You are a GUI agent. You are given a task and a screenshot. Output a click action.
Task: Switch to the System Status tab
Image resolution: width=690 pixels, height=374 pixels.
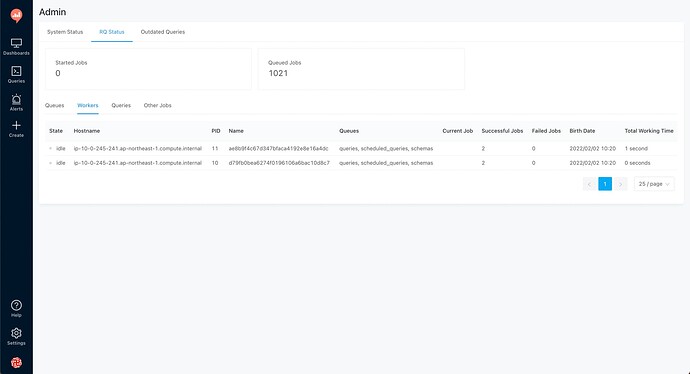(65, 32)
